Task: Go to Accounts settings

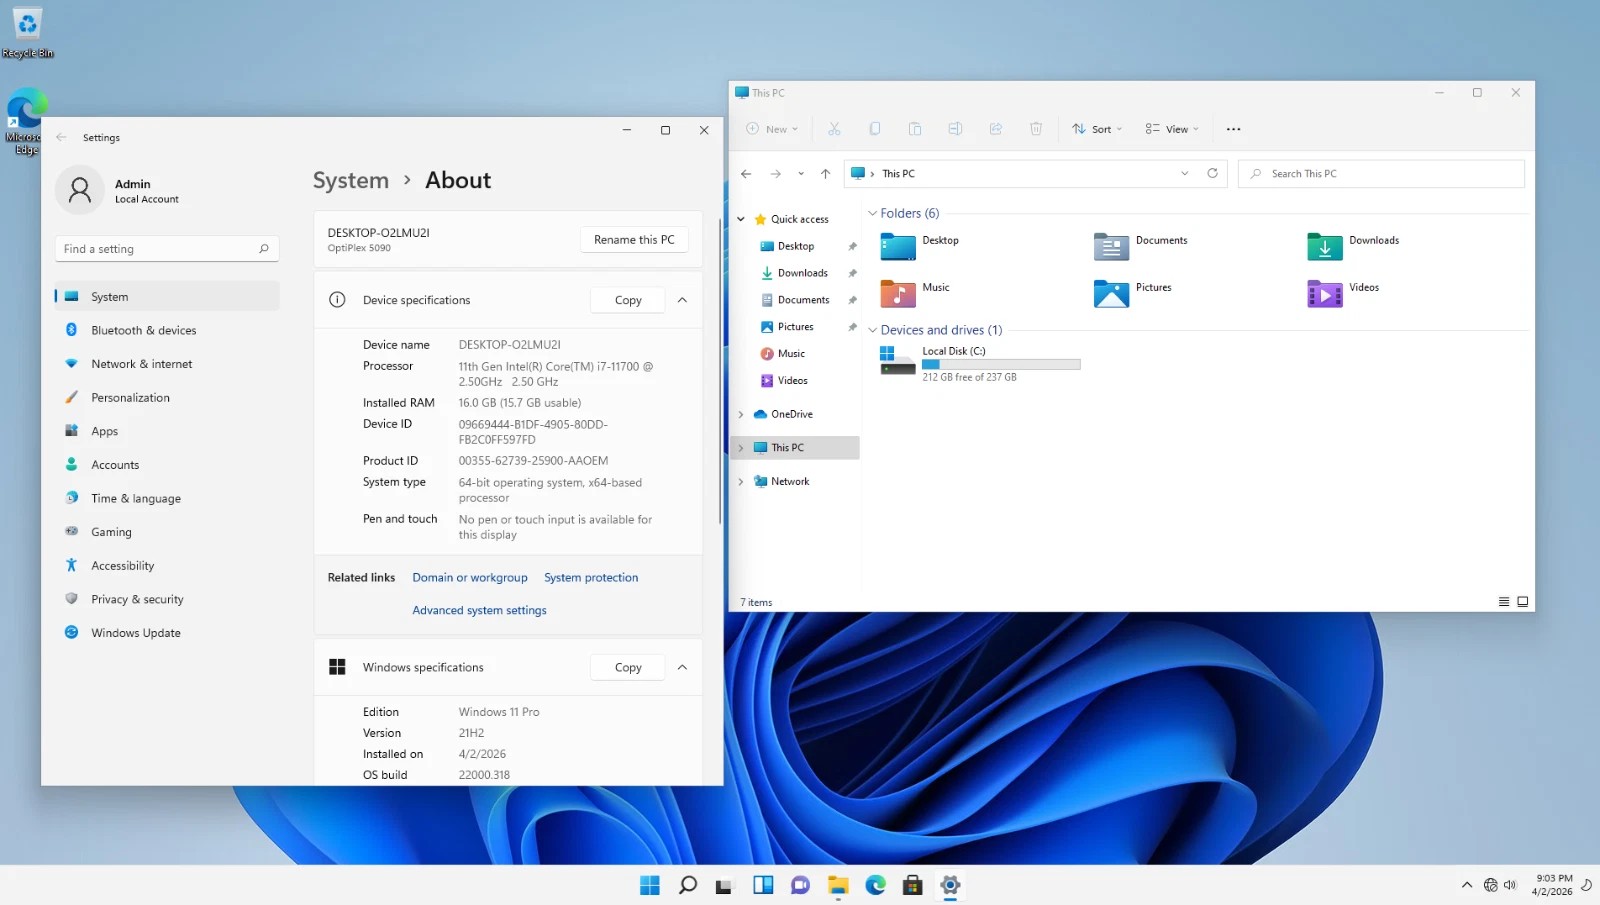Action: pos(167,465)
